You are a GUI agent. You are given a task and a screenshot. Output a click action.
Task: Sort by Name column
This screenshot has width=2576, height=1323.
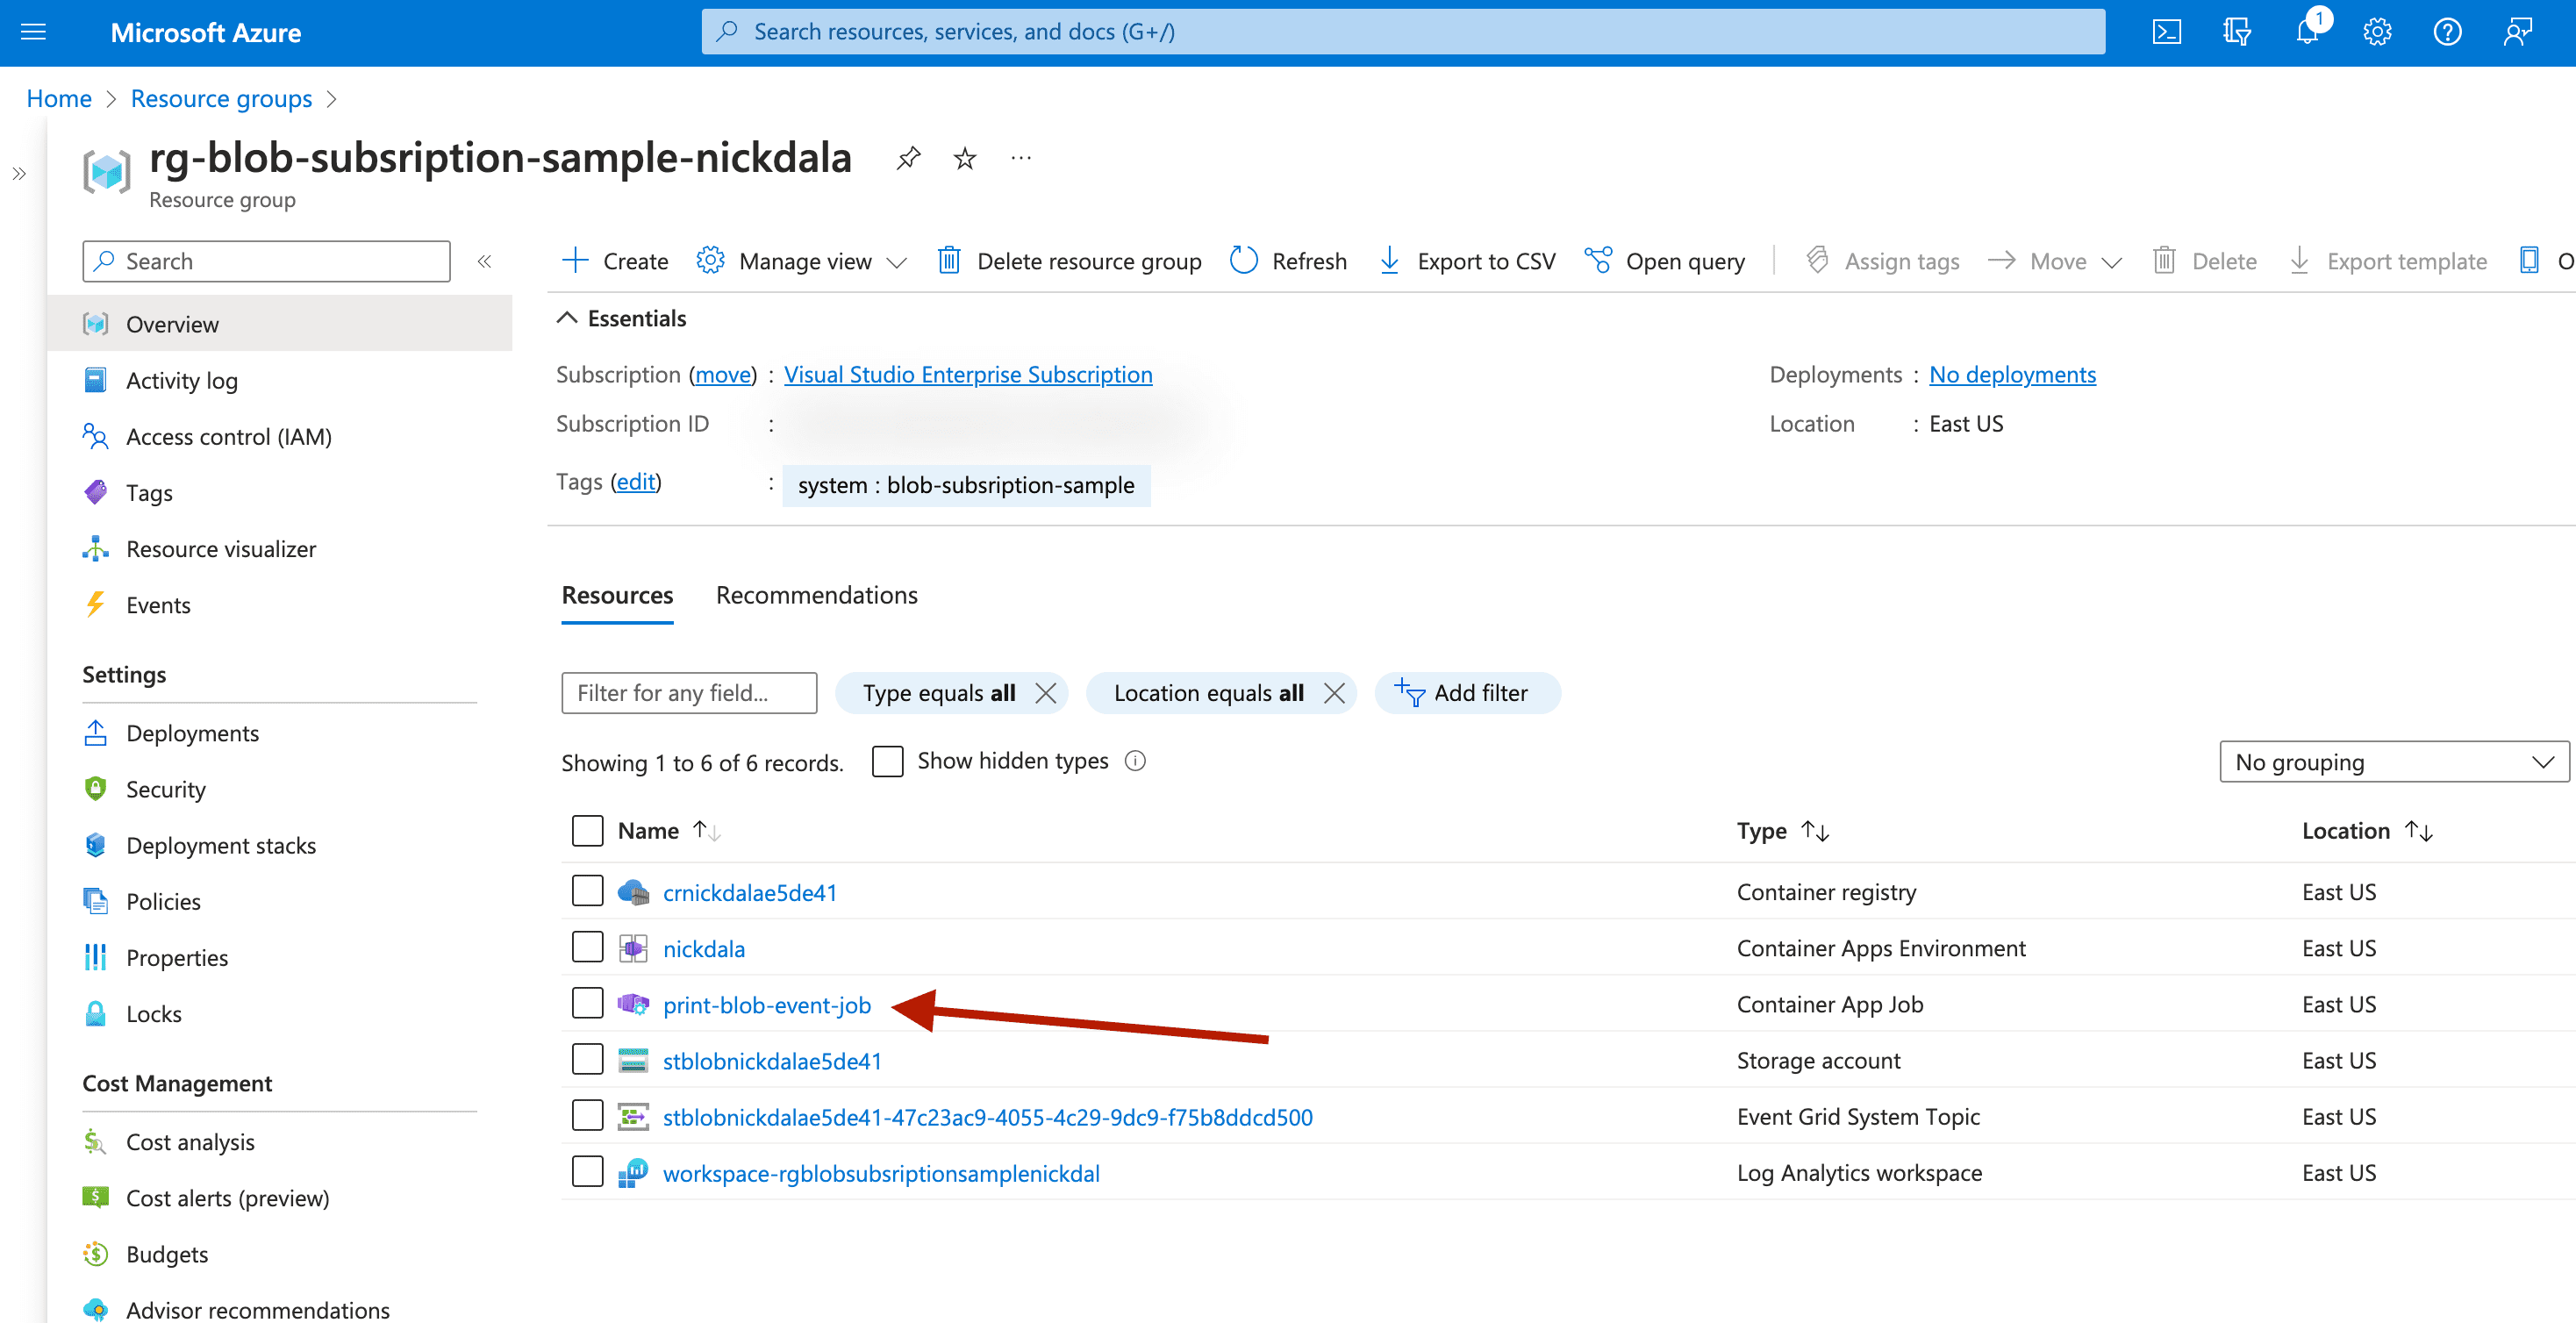(x=669, y=830)
